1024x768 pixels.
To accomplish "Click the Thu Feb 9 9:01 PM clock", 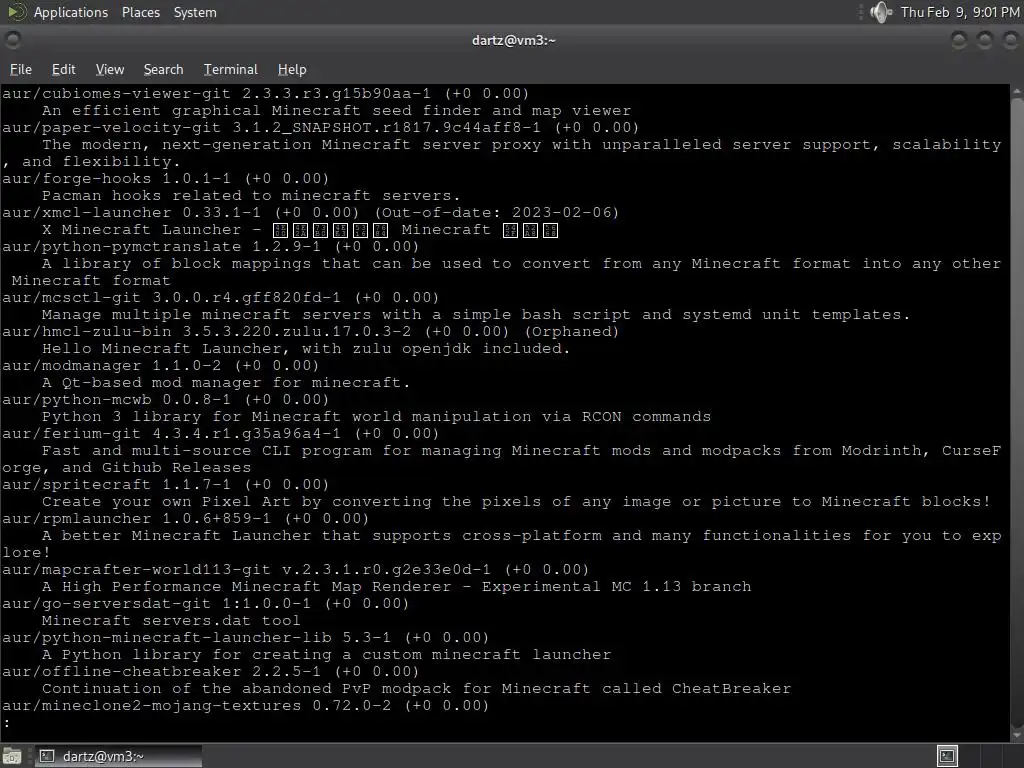I will pos(960,12).
